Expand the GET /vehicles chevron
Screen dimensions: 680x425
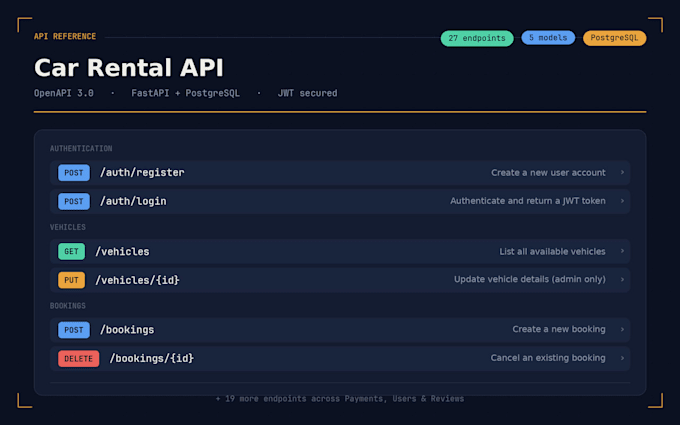[x=622, y=251]
